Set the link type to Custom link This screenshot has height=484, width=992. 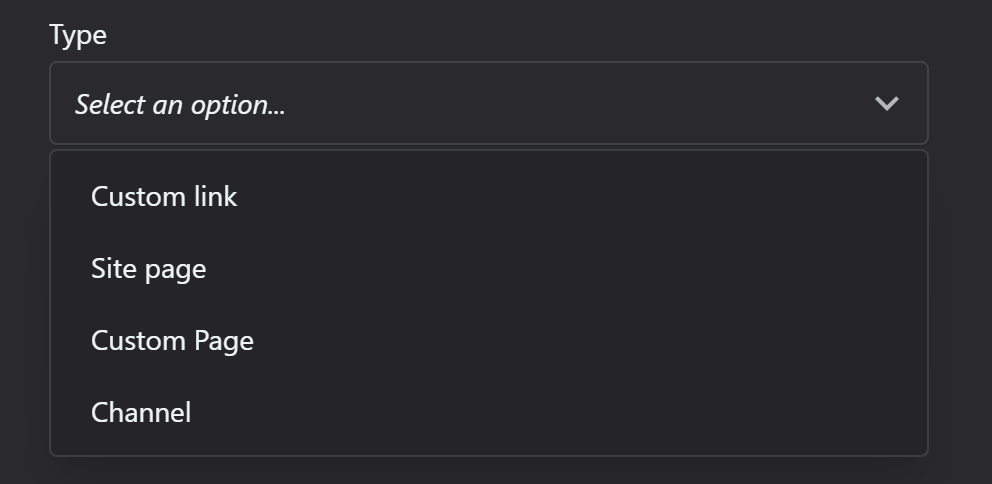coord(488,197)
